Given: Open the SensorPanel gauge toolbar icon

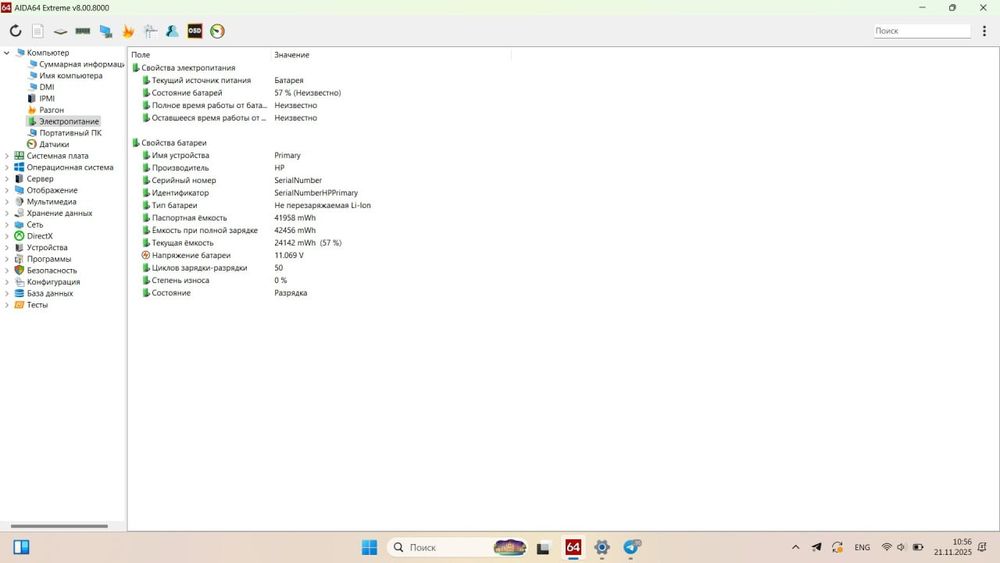Looking at the screenshot, I should 217,31.
